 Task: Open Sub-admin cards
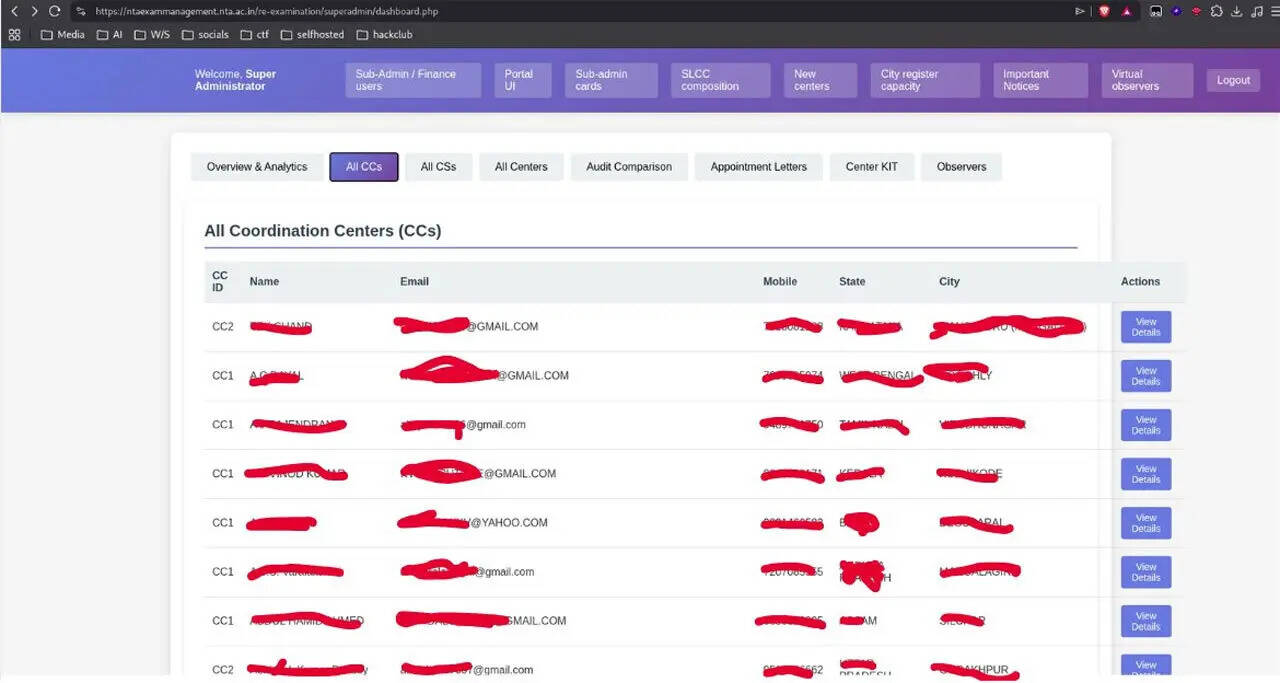click(x=611, y=80)
